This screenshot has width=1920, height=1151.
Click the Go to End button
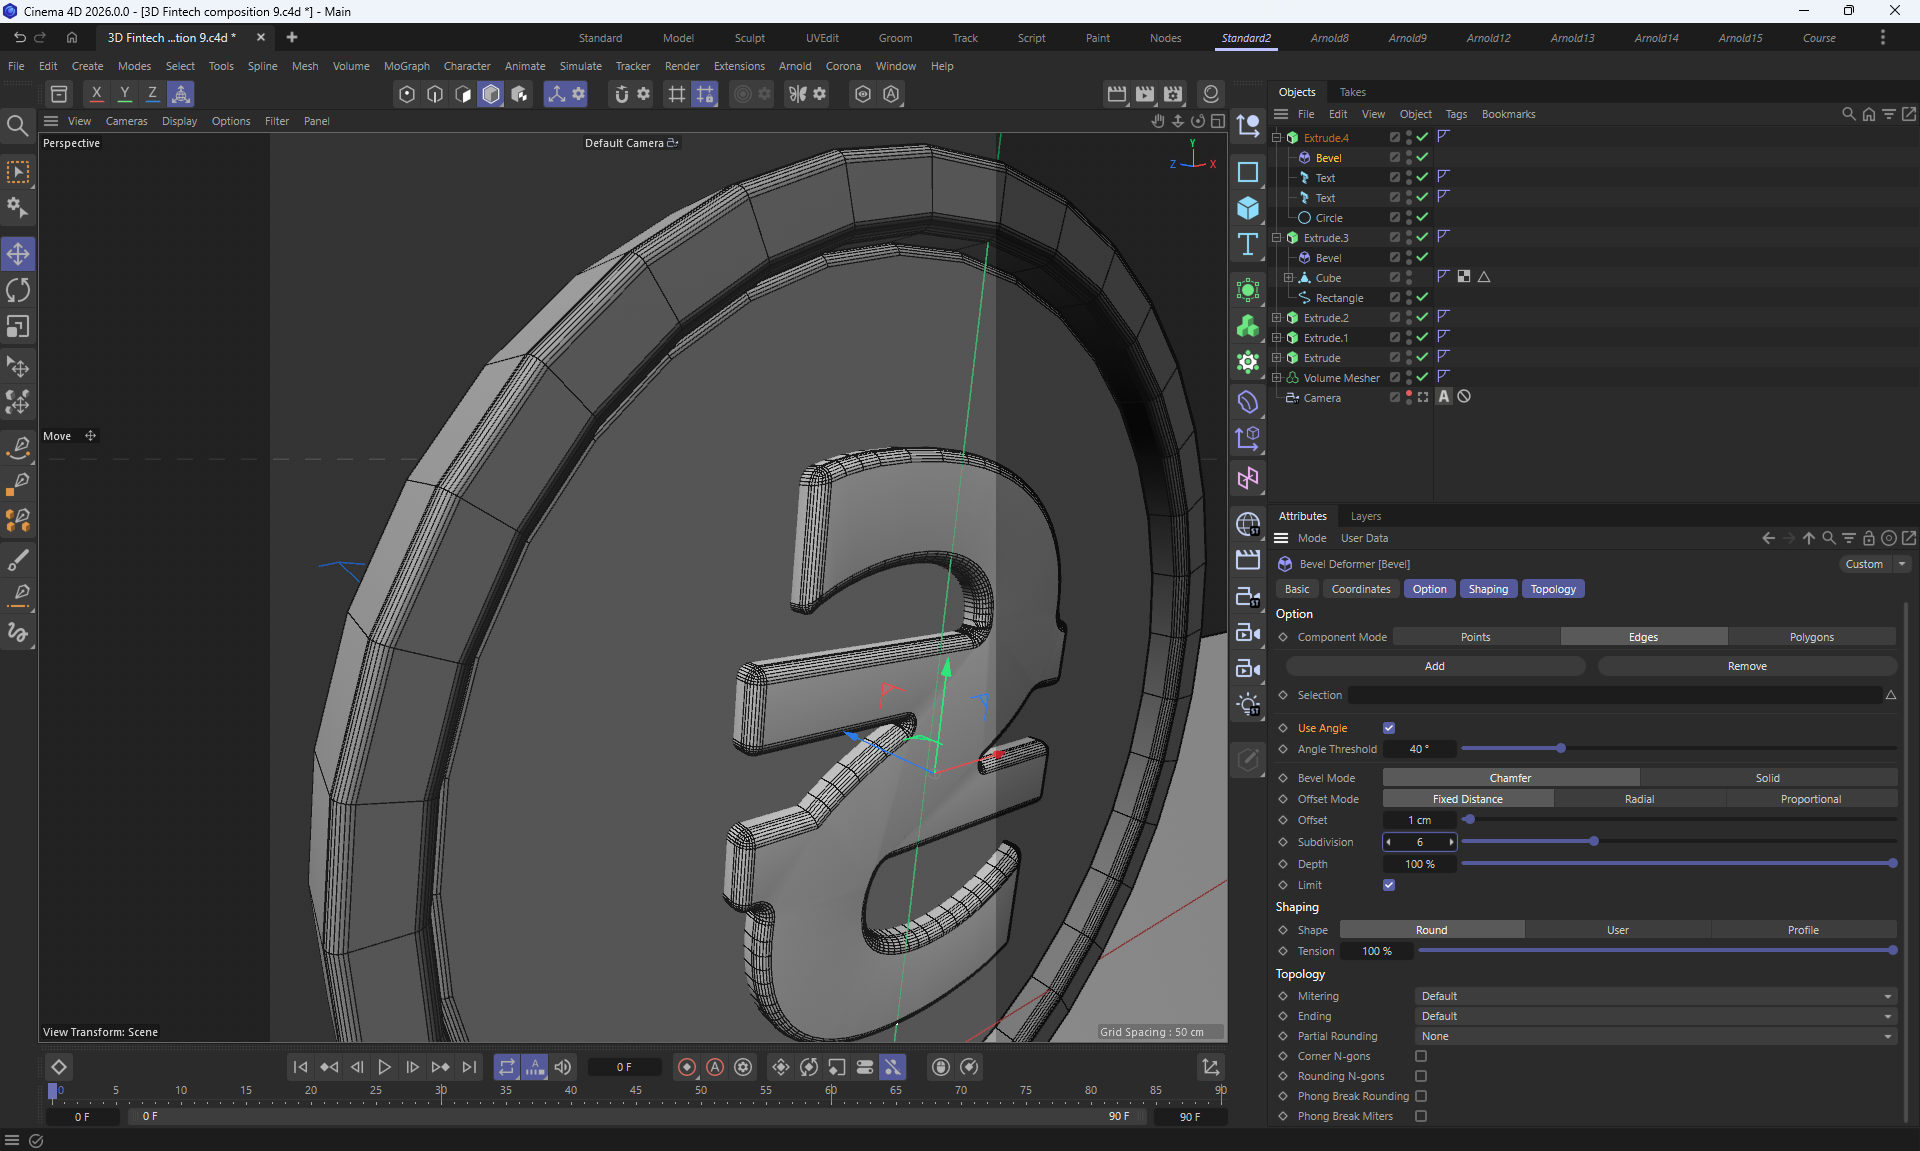469,1067
